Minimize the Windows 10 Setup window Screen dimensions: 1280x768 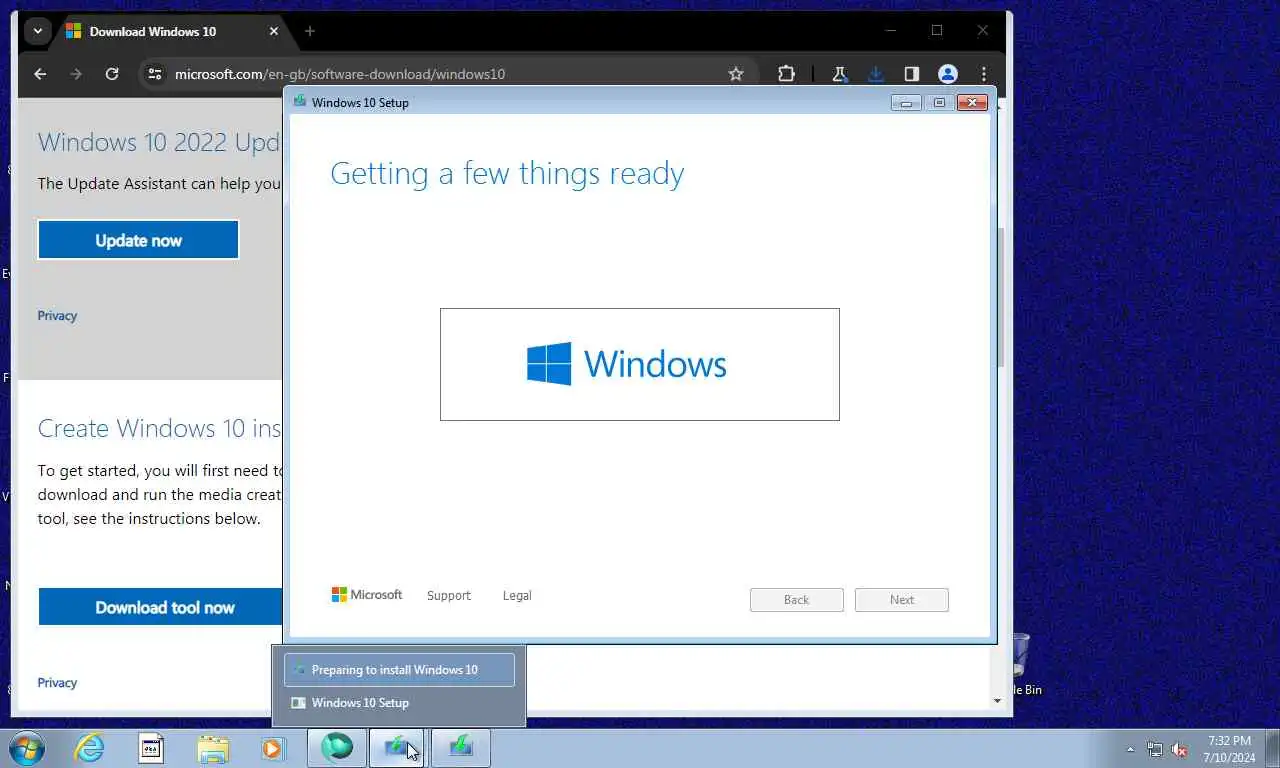906,102
